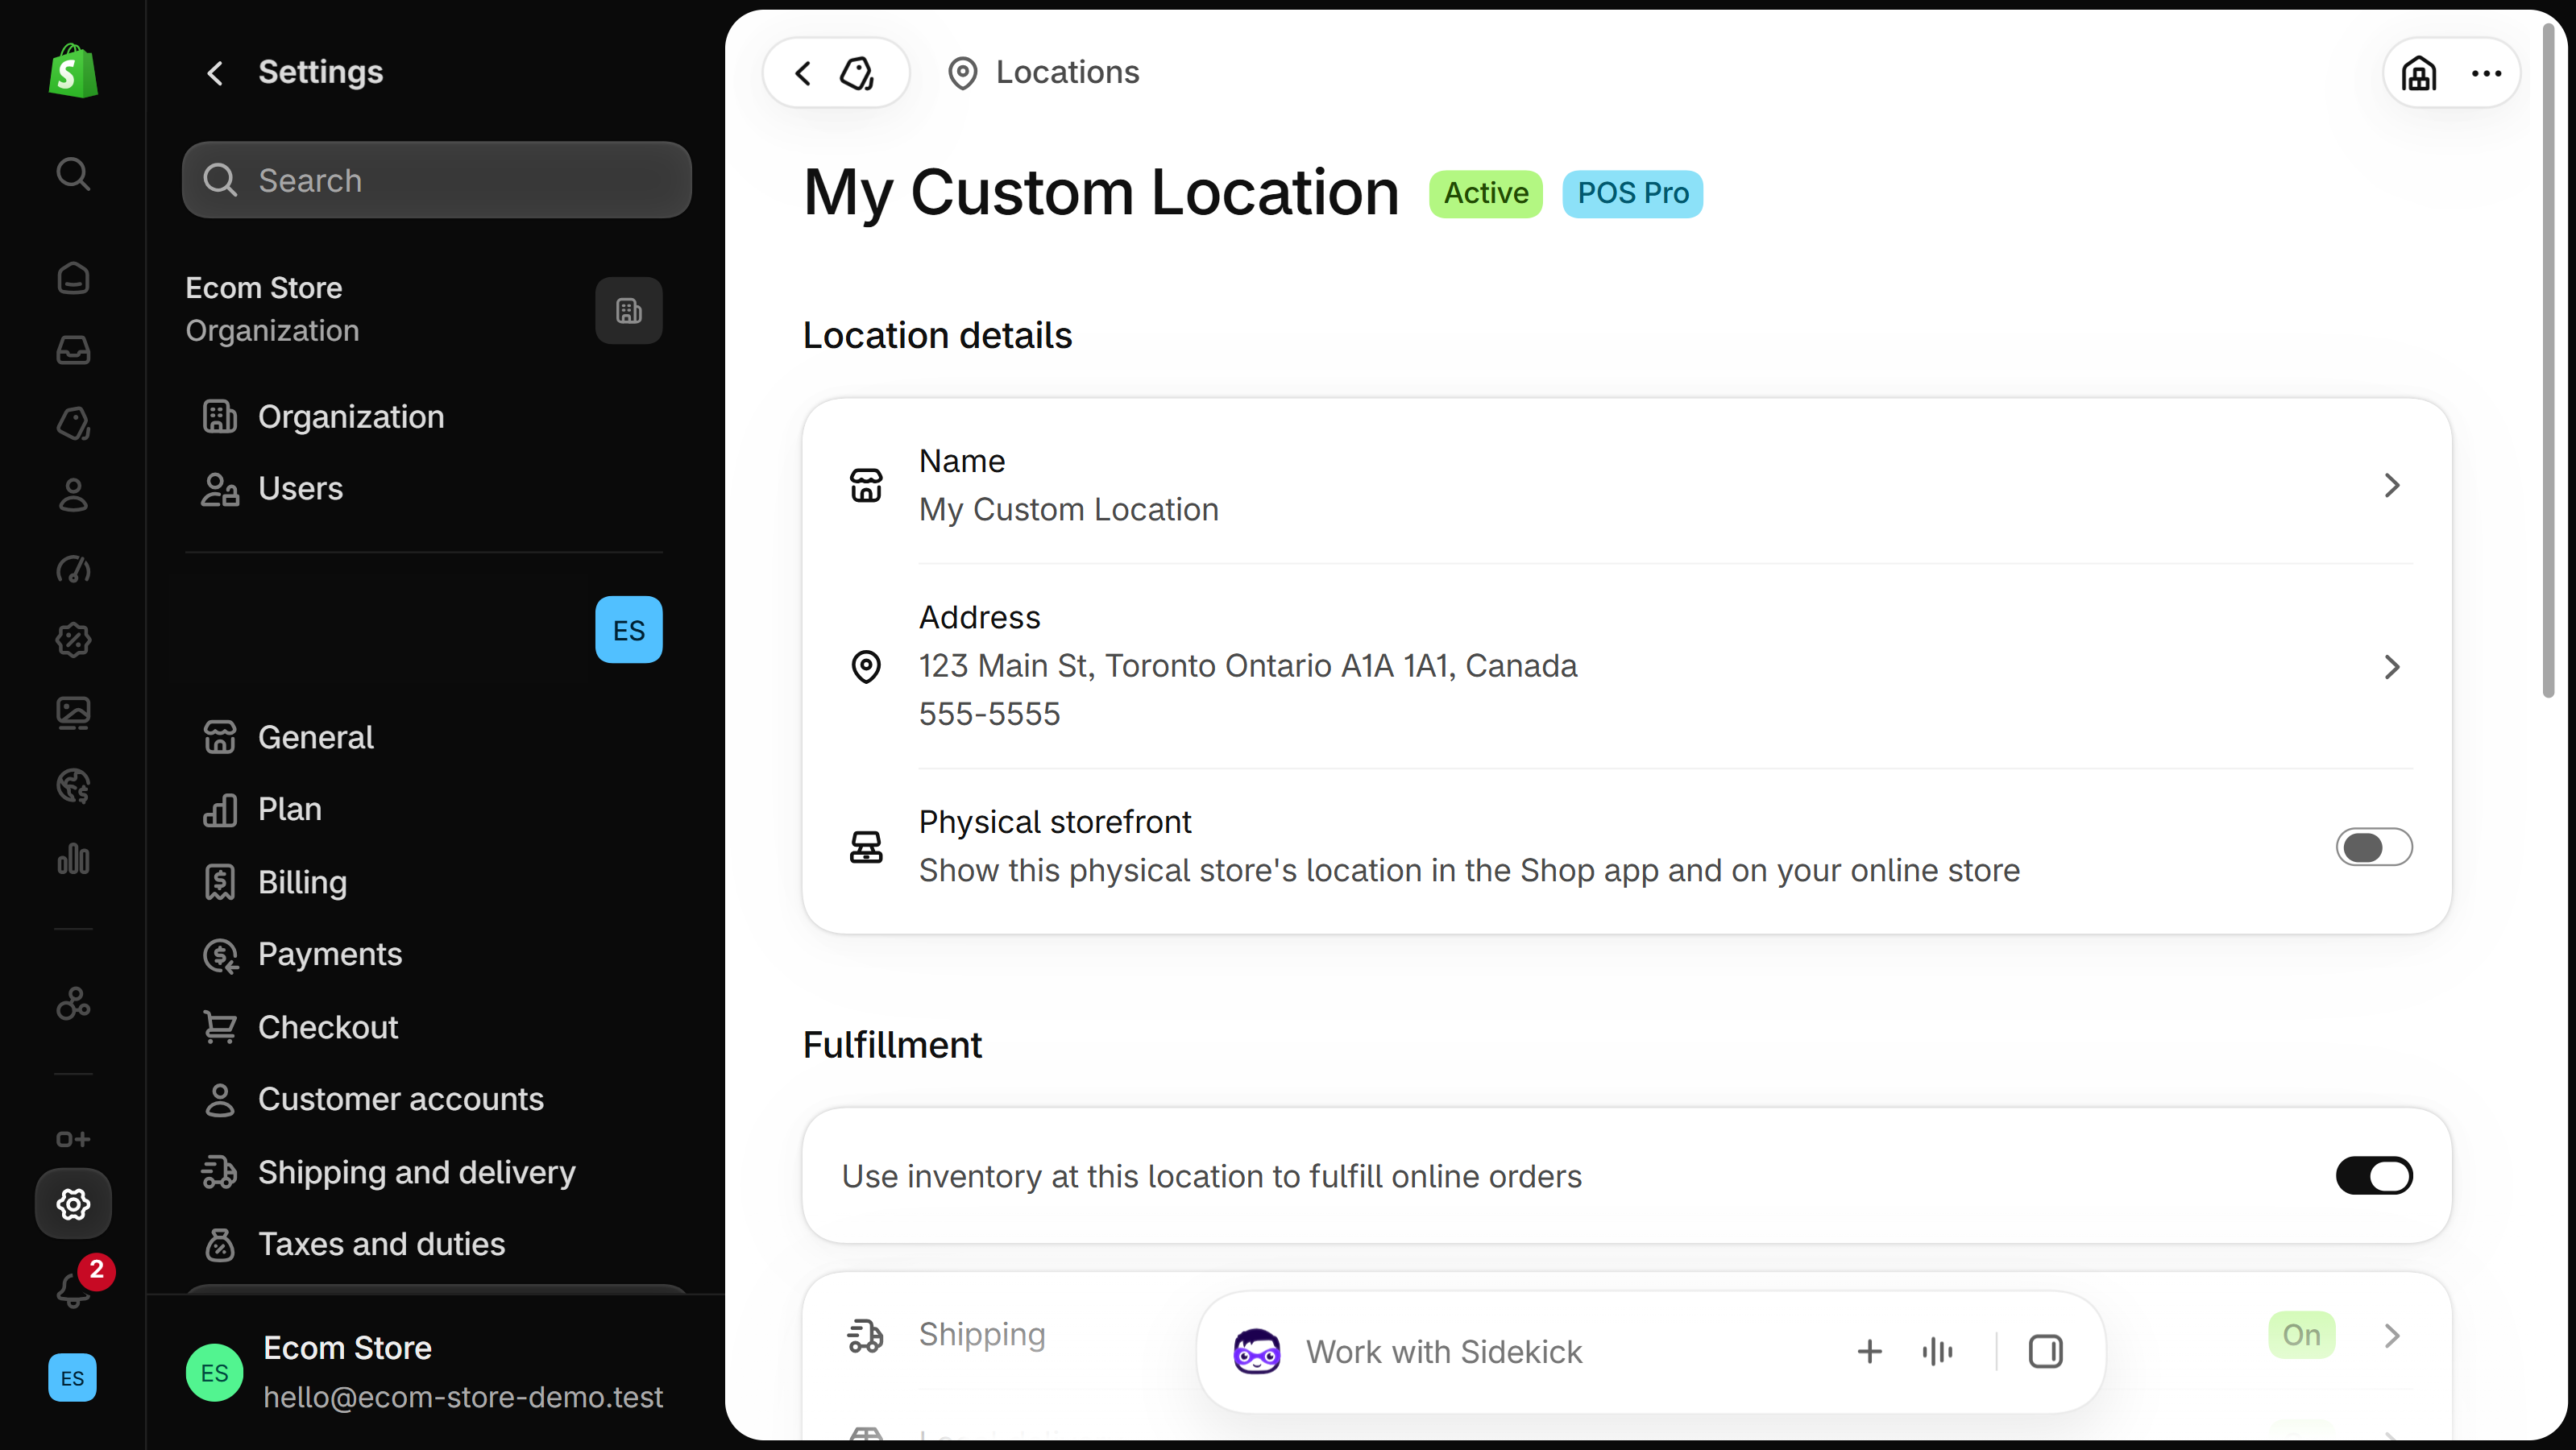Click the plus icon in Sidekick bar

[1869, 1352]
